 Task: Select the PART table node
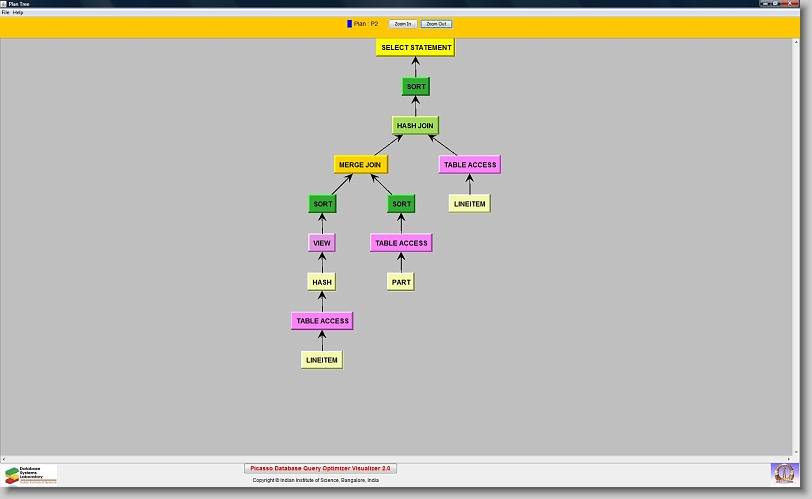[x=400, y=282]
